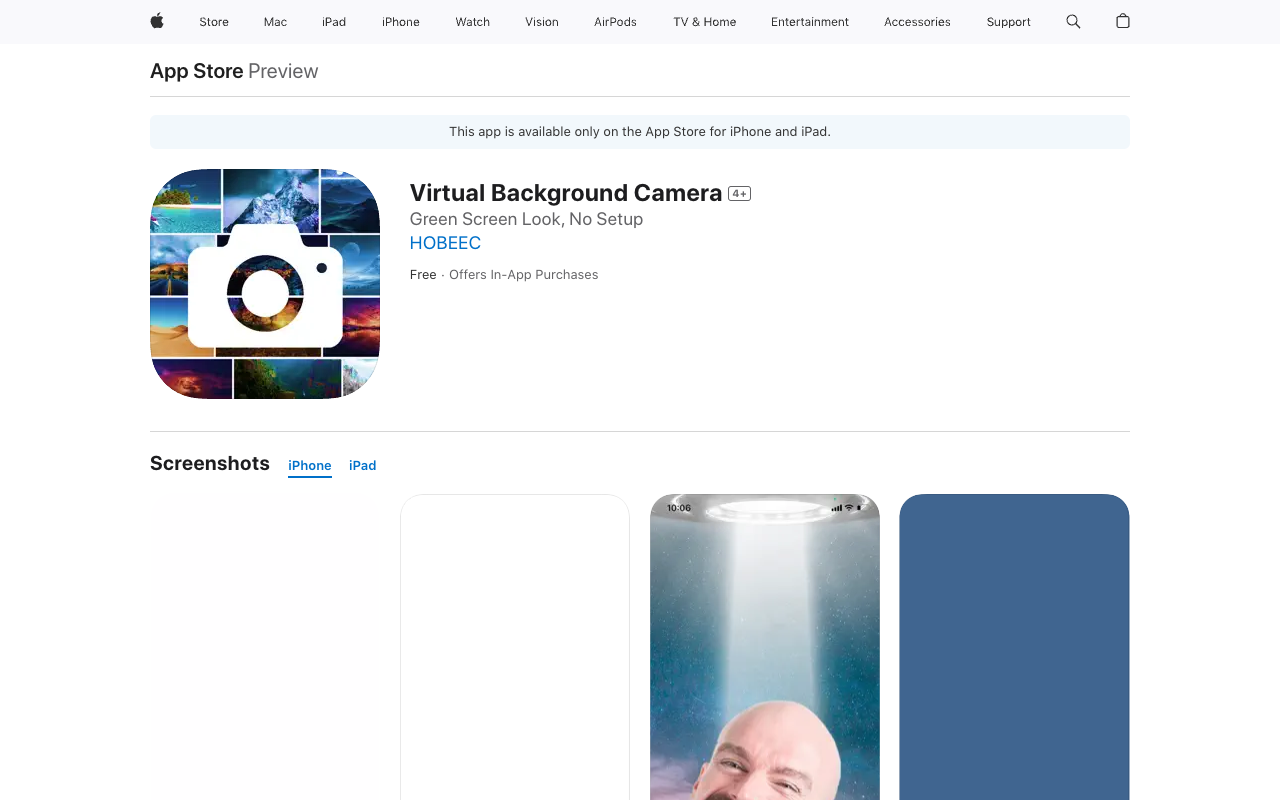Click the Free price label
This screenshot has height=800, width=1280.
(x=423, y=275)
